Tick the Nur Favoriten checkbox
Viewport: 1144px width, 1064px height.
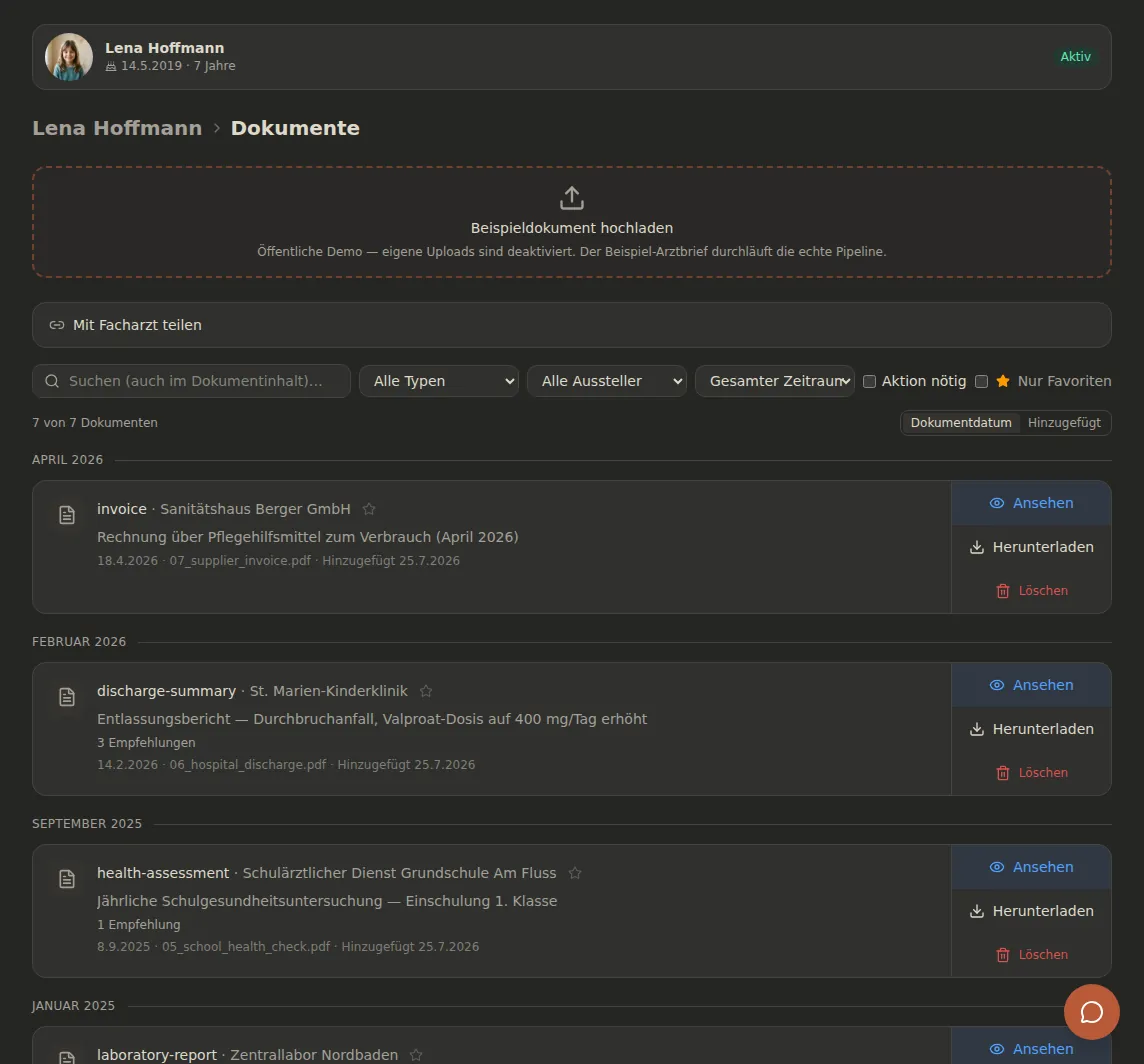click(981, 382)
